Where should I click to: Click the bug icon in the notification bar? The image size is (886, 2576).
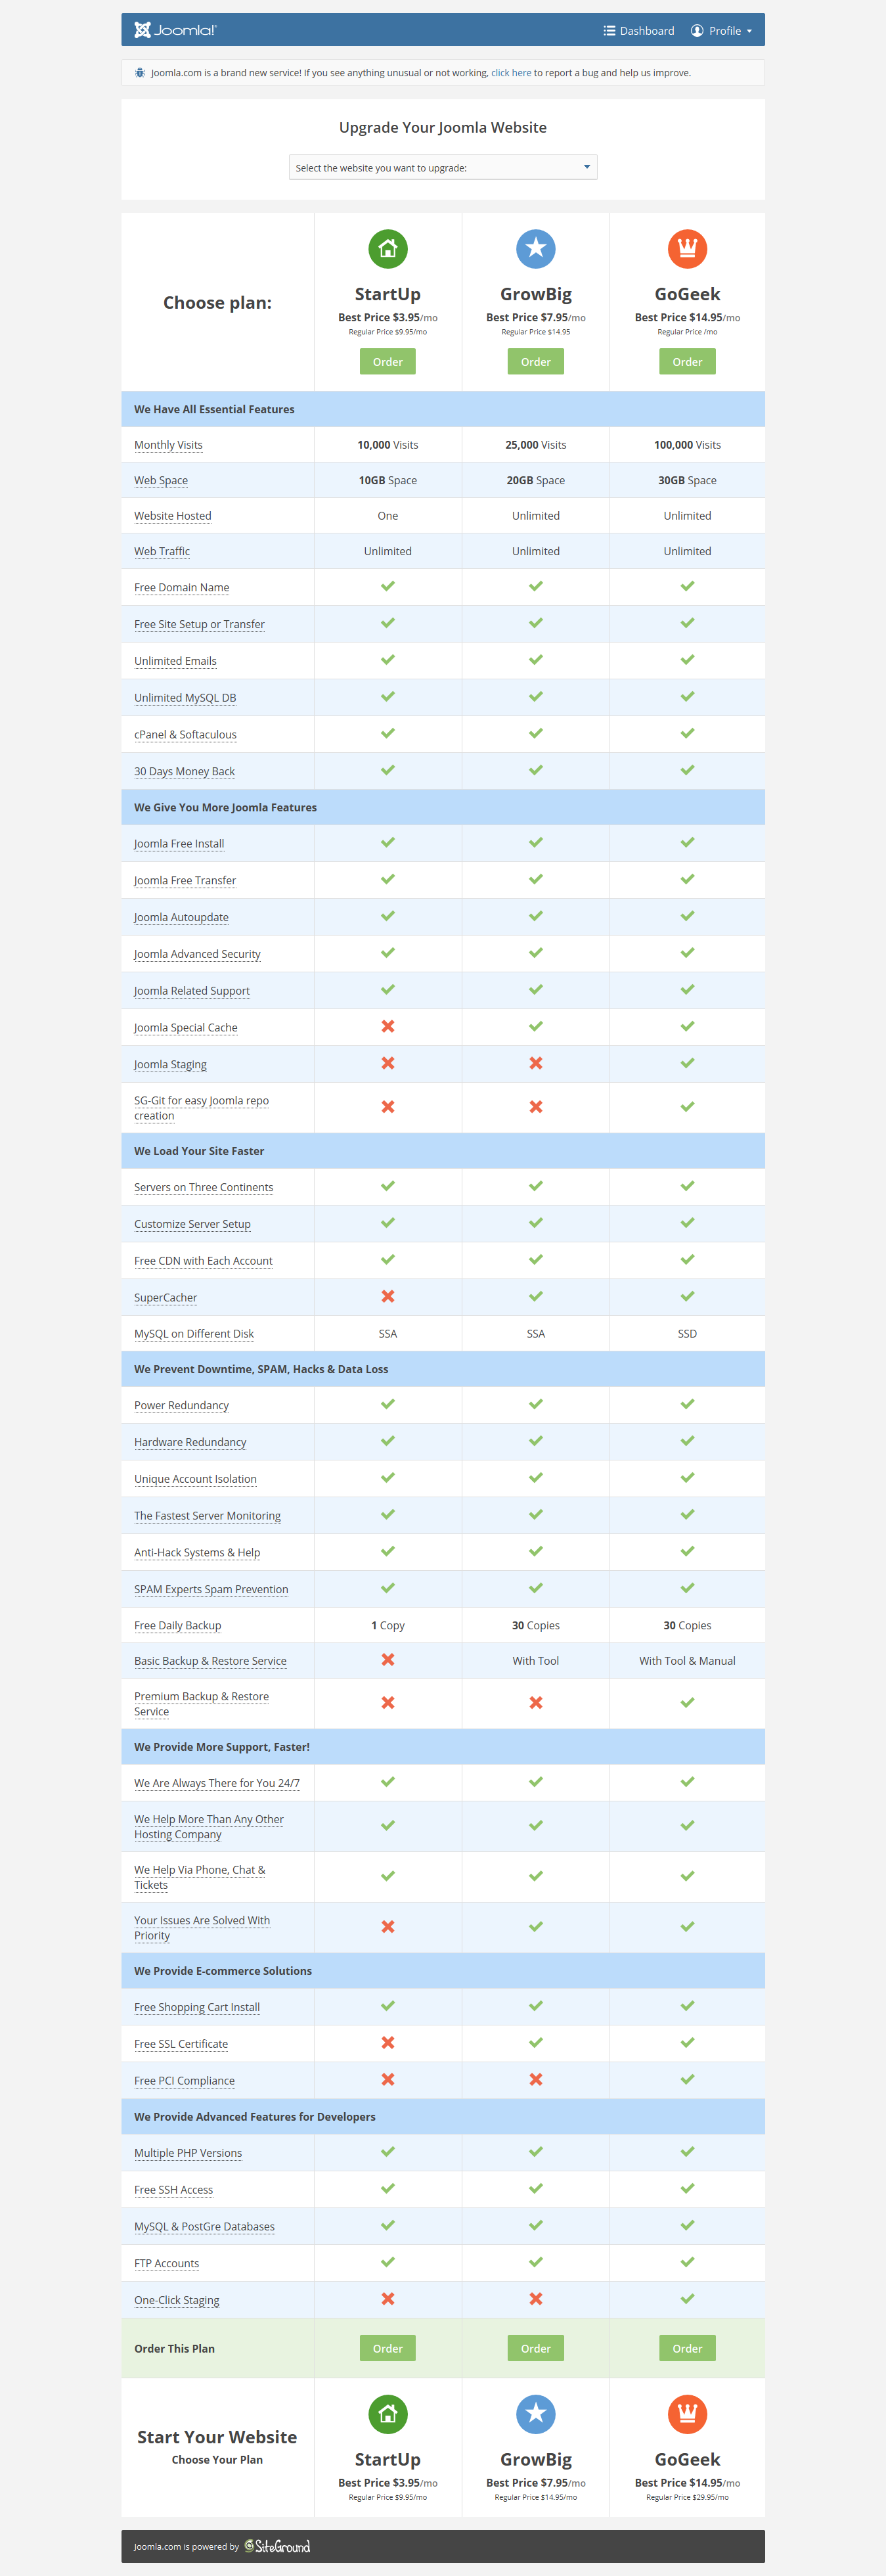point(139,72)
